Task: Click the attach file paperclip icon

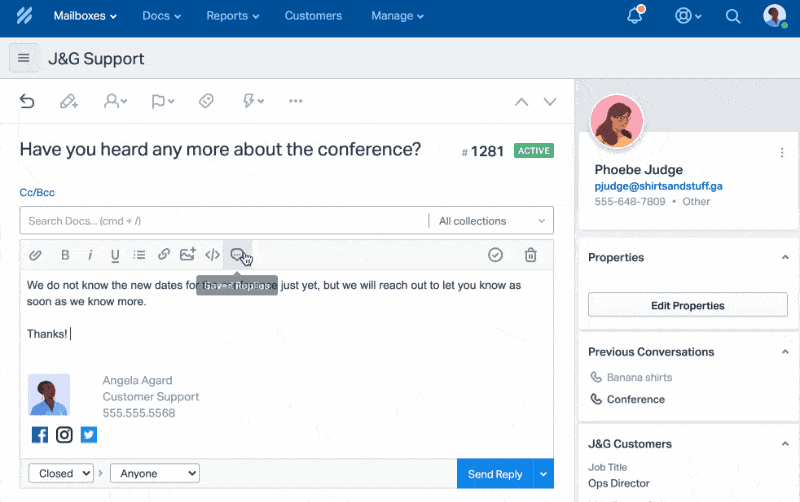Action: pos(35,255)
